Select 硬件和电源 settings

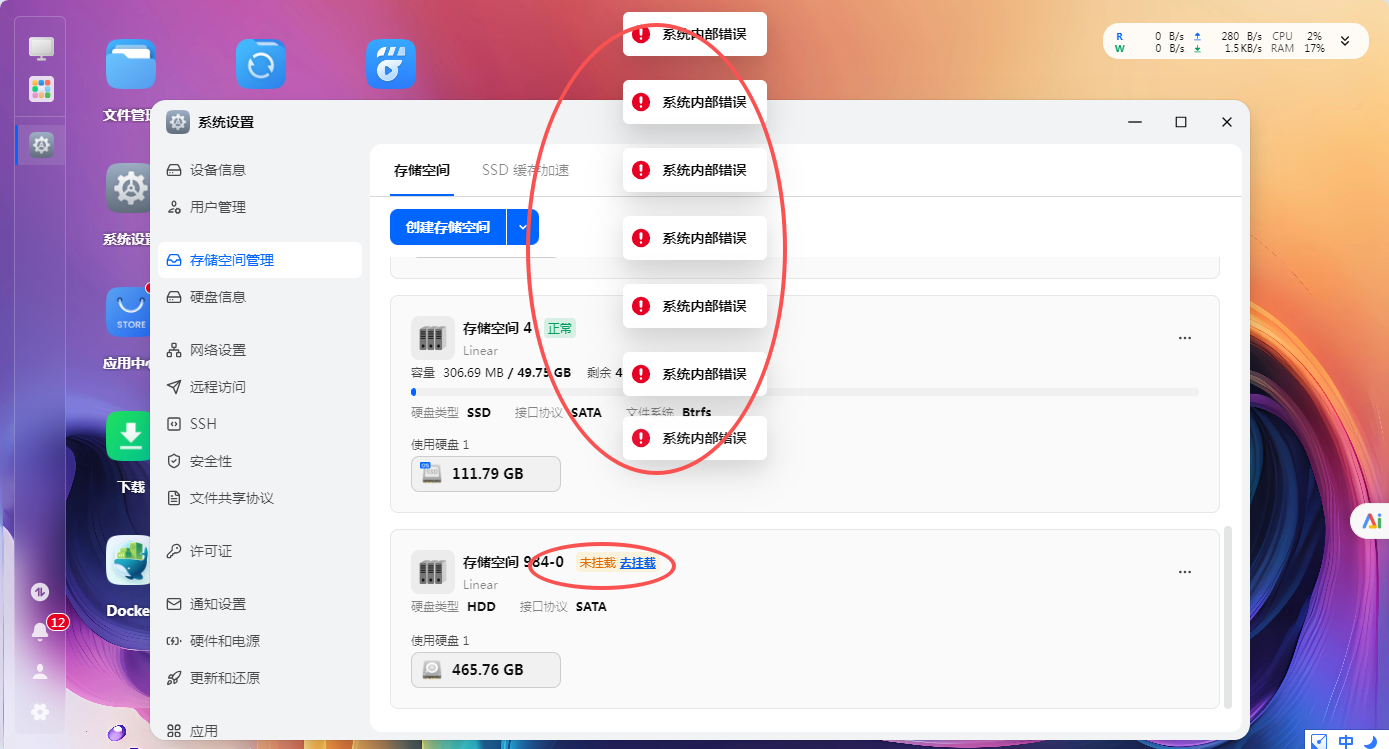pos(260,641)
